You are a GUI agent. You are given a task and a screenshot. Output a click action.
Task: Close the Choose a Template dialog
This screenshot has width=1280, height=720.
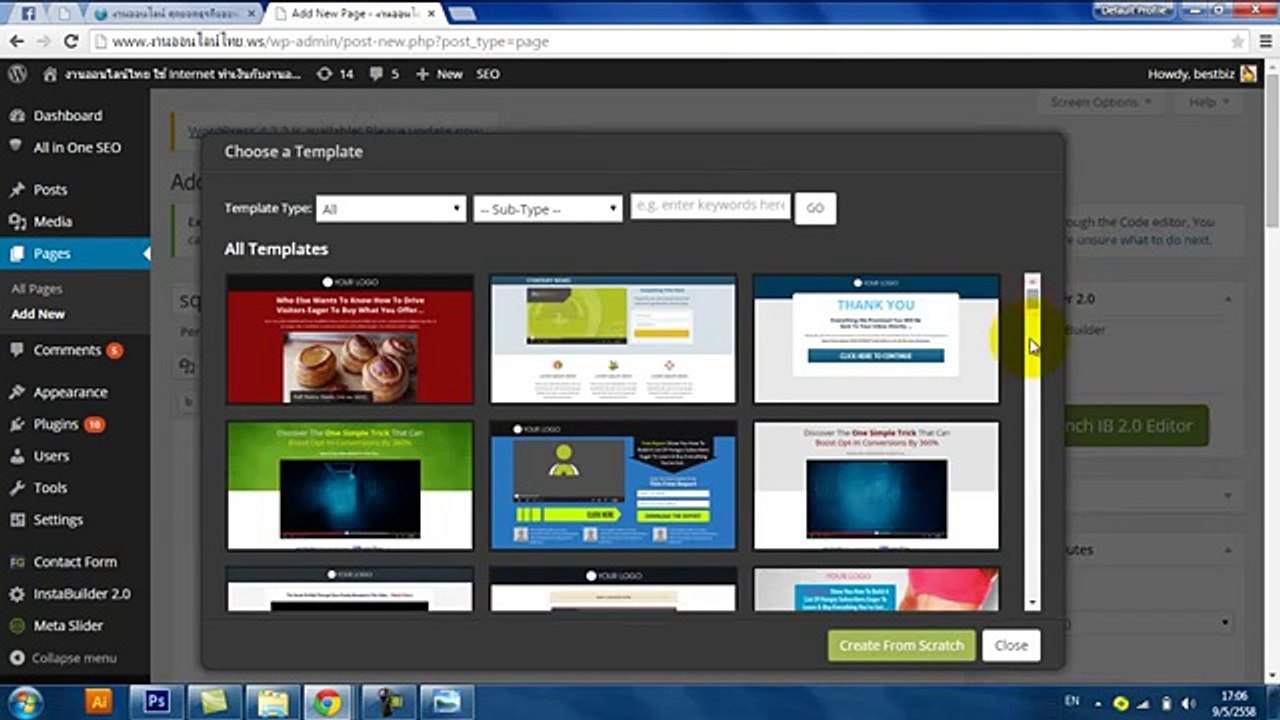pyautogui.click(x=1011, y=645)
